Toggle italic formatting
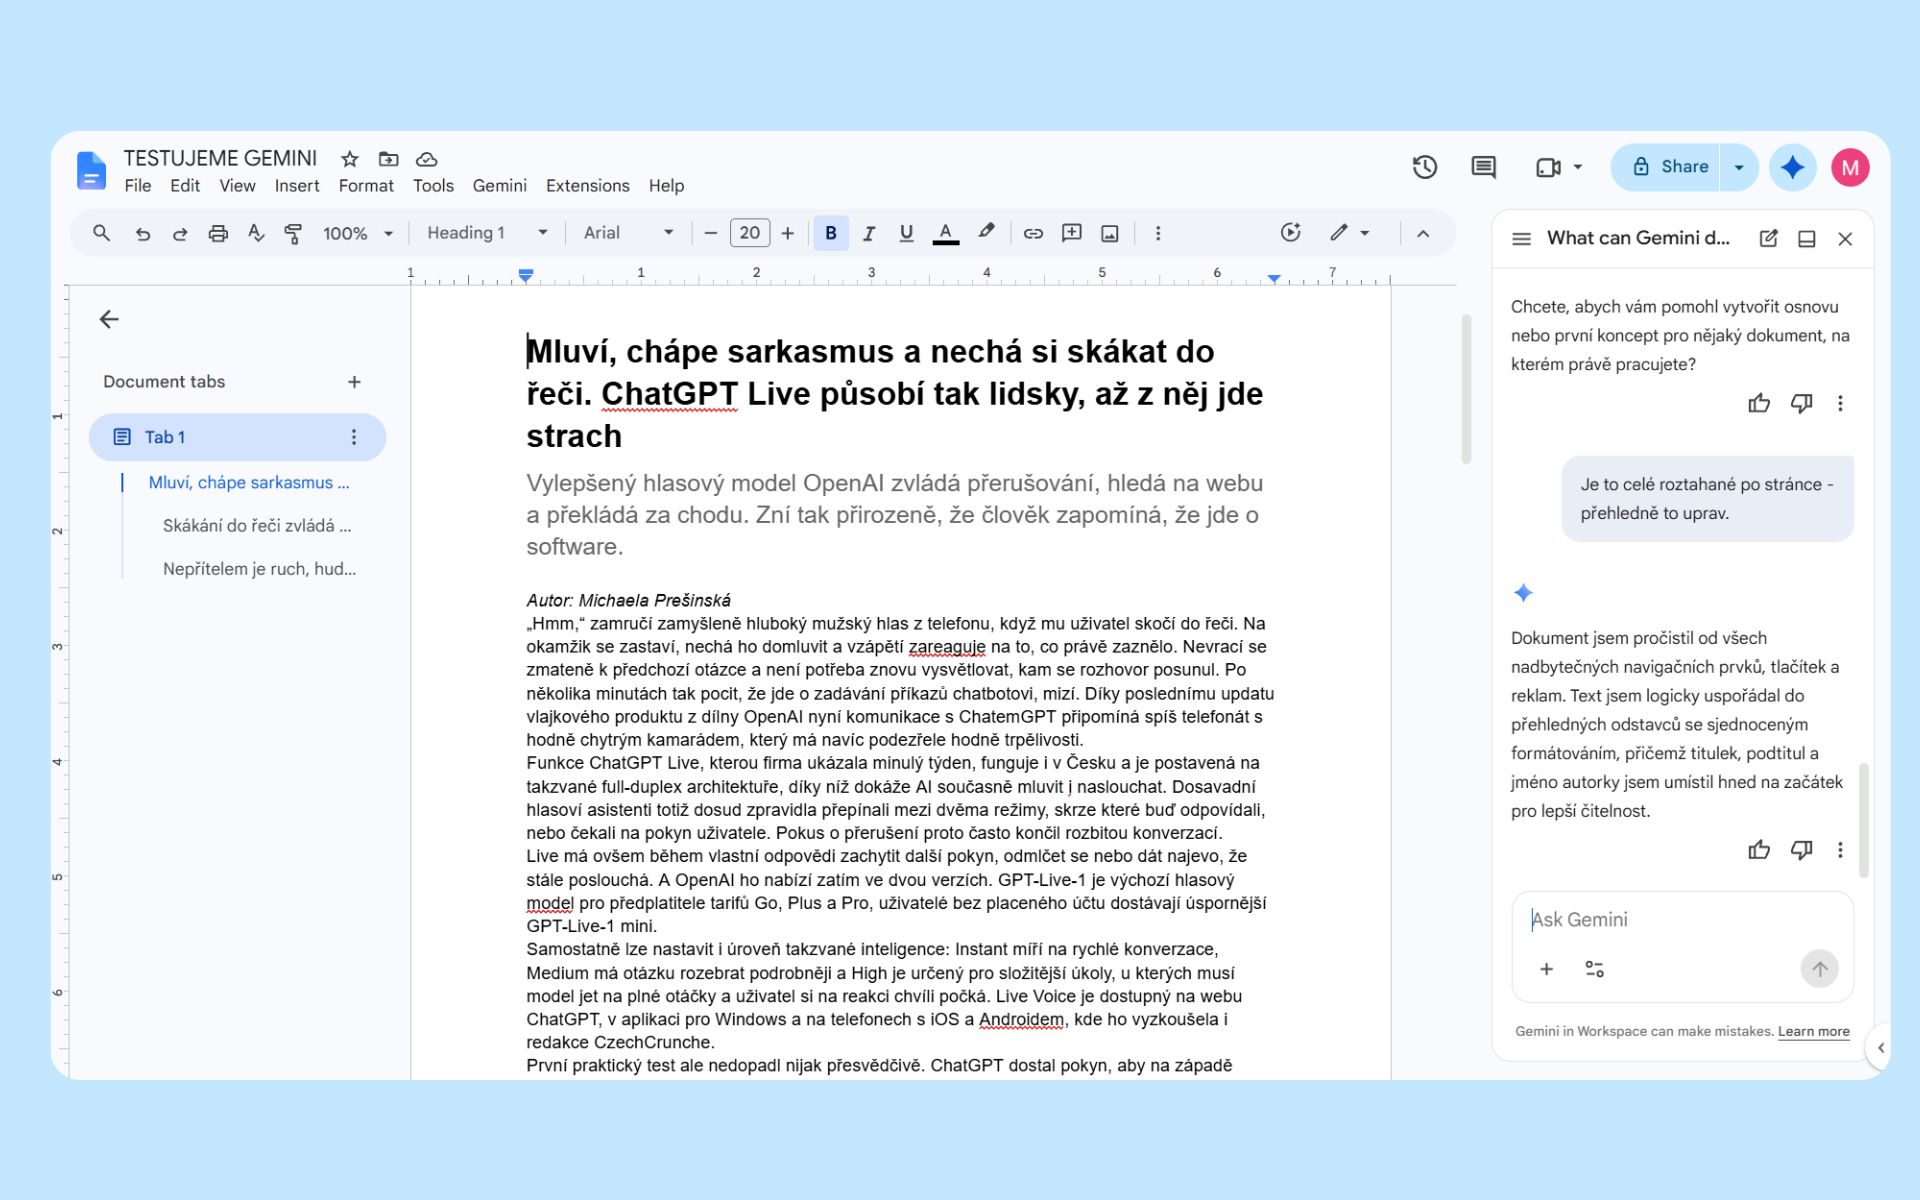The width and height of the screenshot is (1920, 1200). pyautogui.click(x=869, y=233)
